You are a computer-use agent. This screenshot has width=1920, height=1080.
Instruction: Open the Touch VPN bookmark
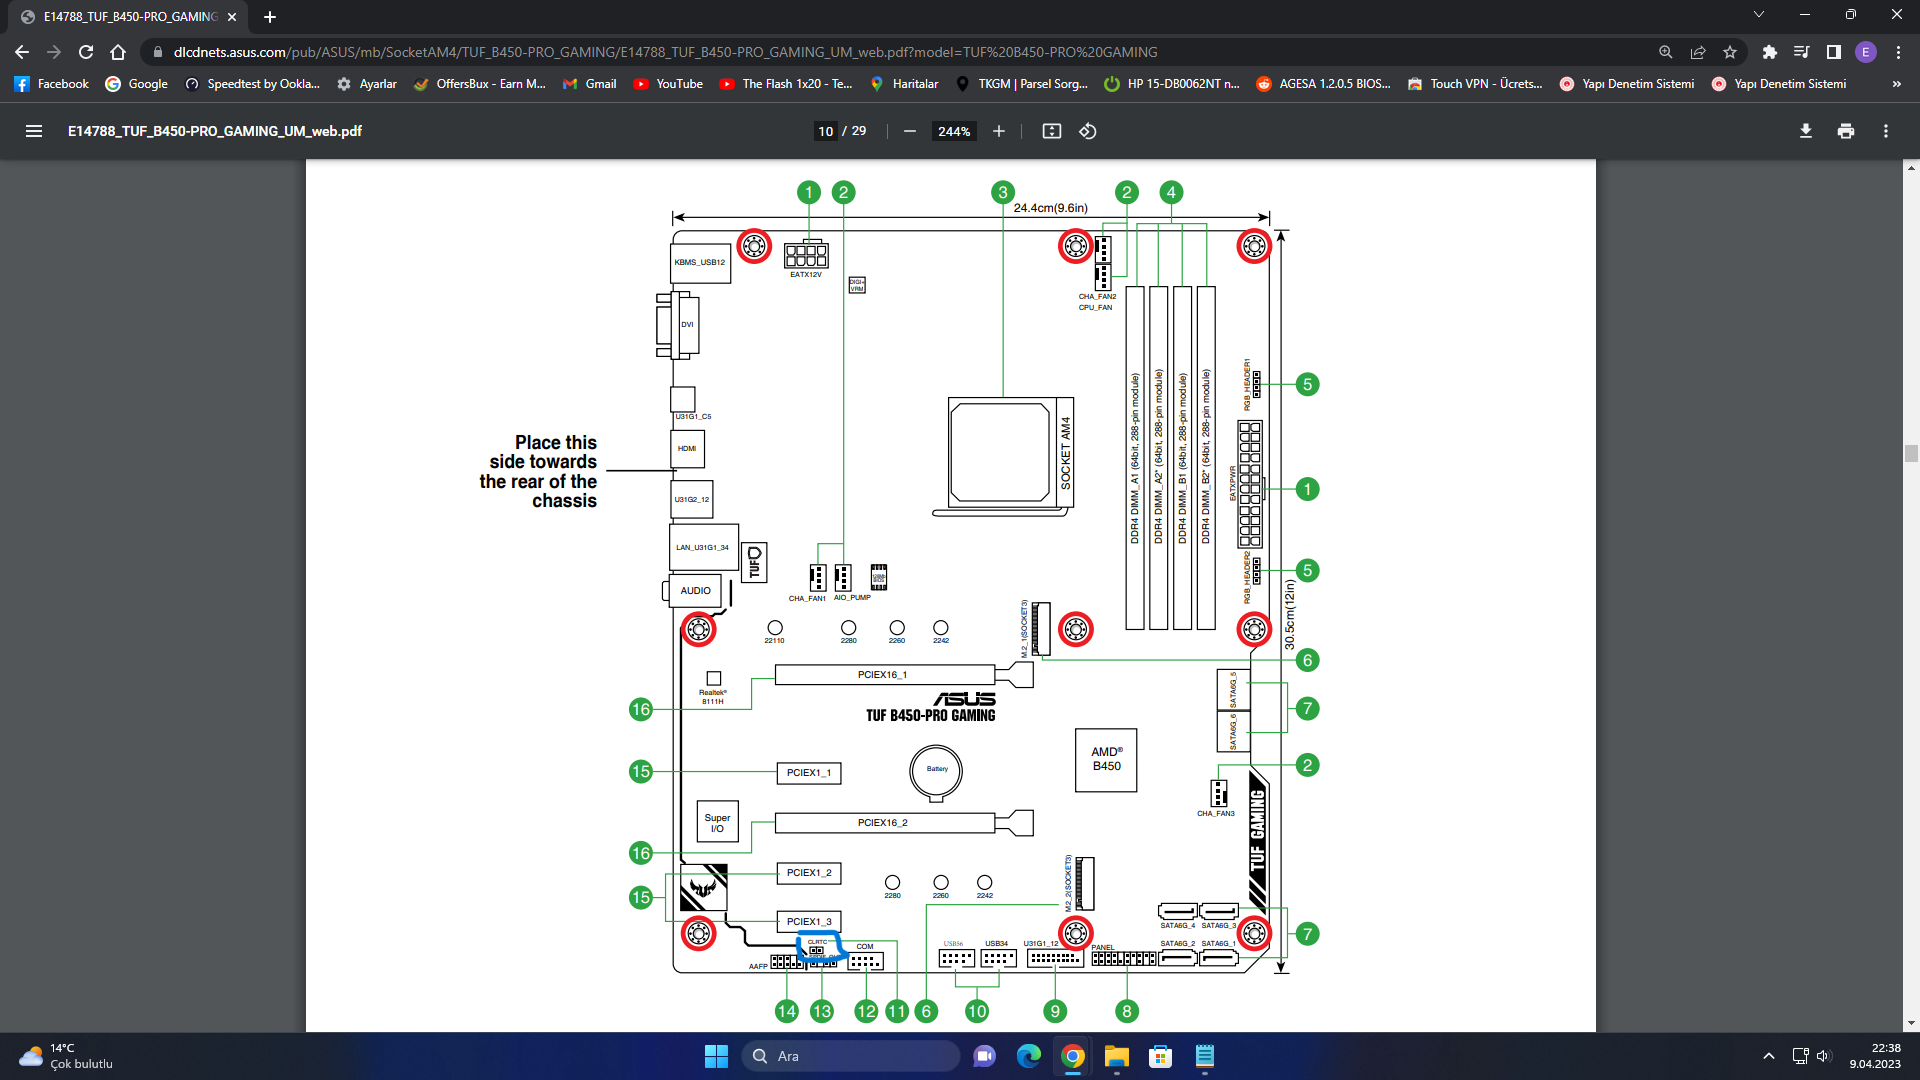tap(1475, 84)
